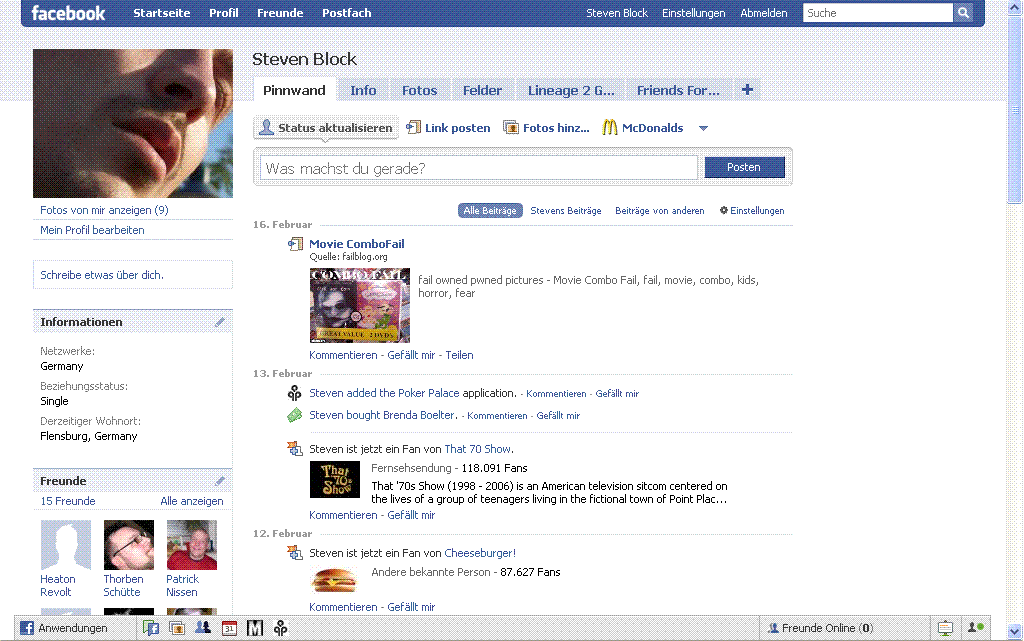The height and width of the screenshot is (641, 1024).
Task: Click the Posten button
Action: (744, 167)
